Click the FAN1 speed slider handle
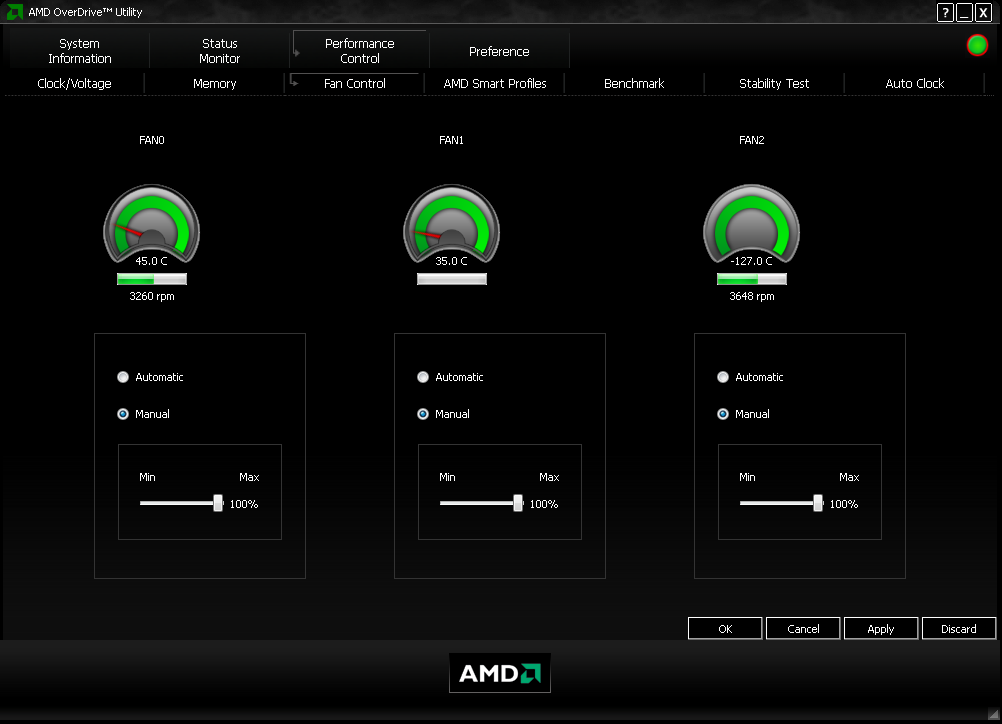Screen dimensions: 1002x724 [x=518, y=503]
